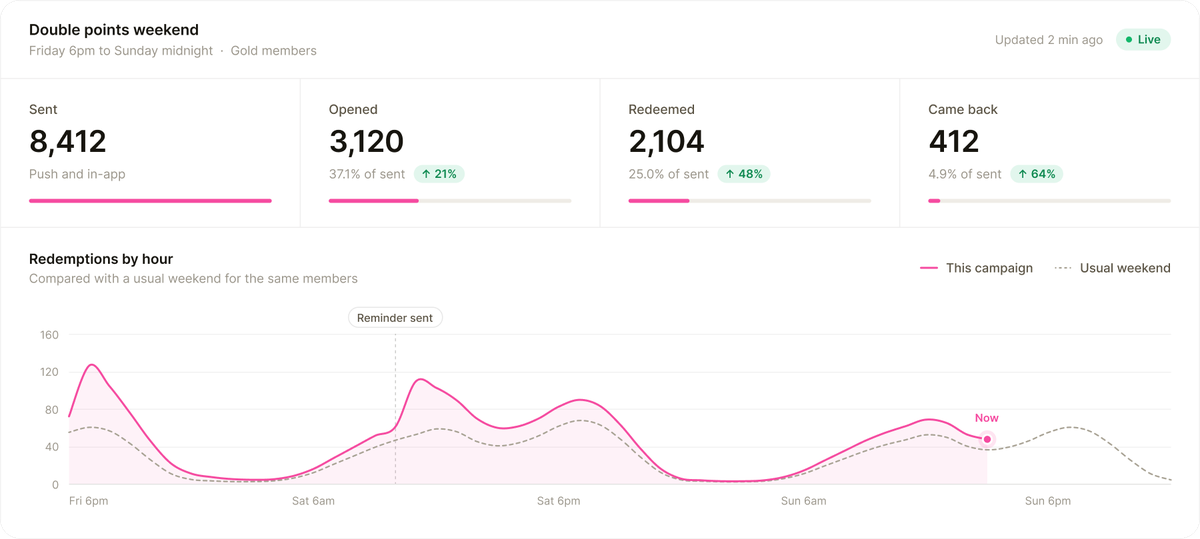Click the 21% increase badge under Opened
Screen dimensions: 1200x539
coord(439,174)
